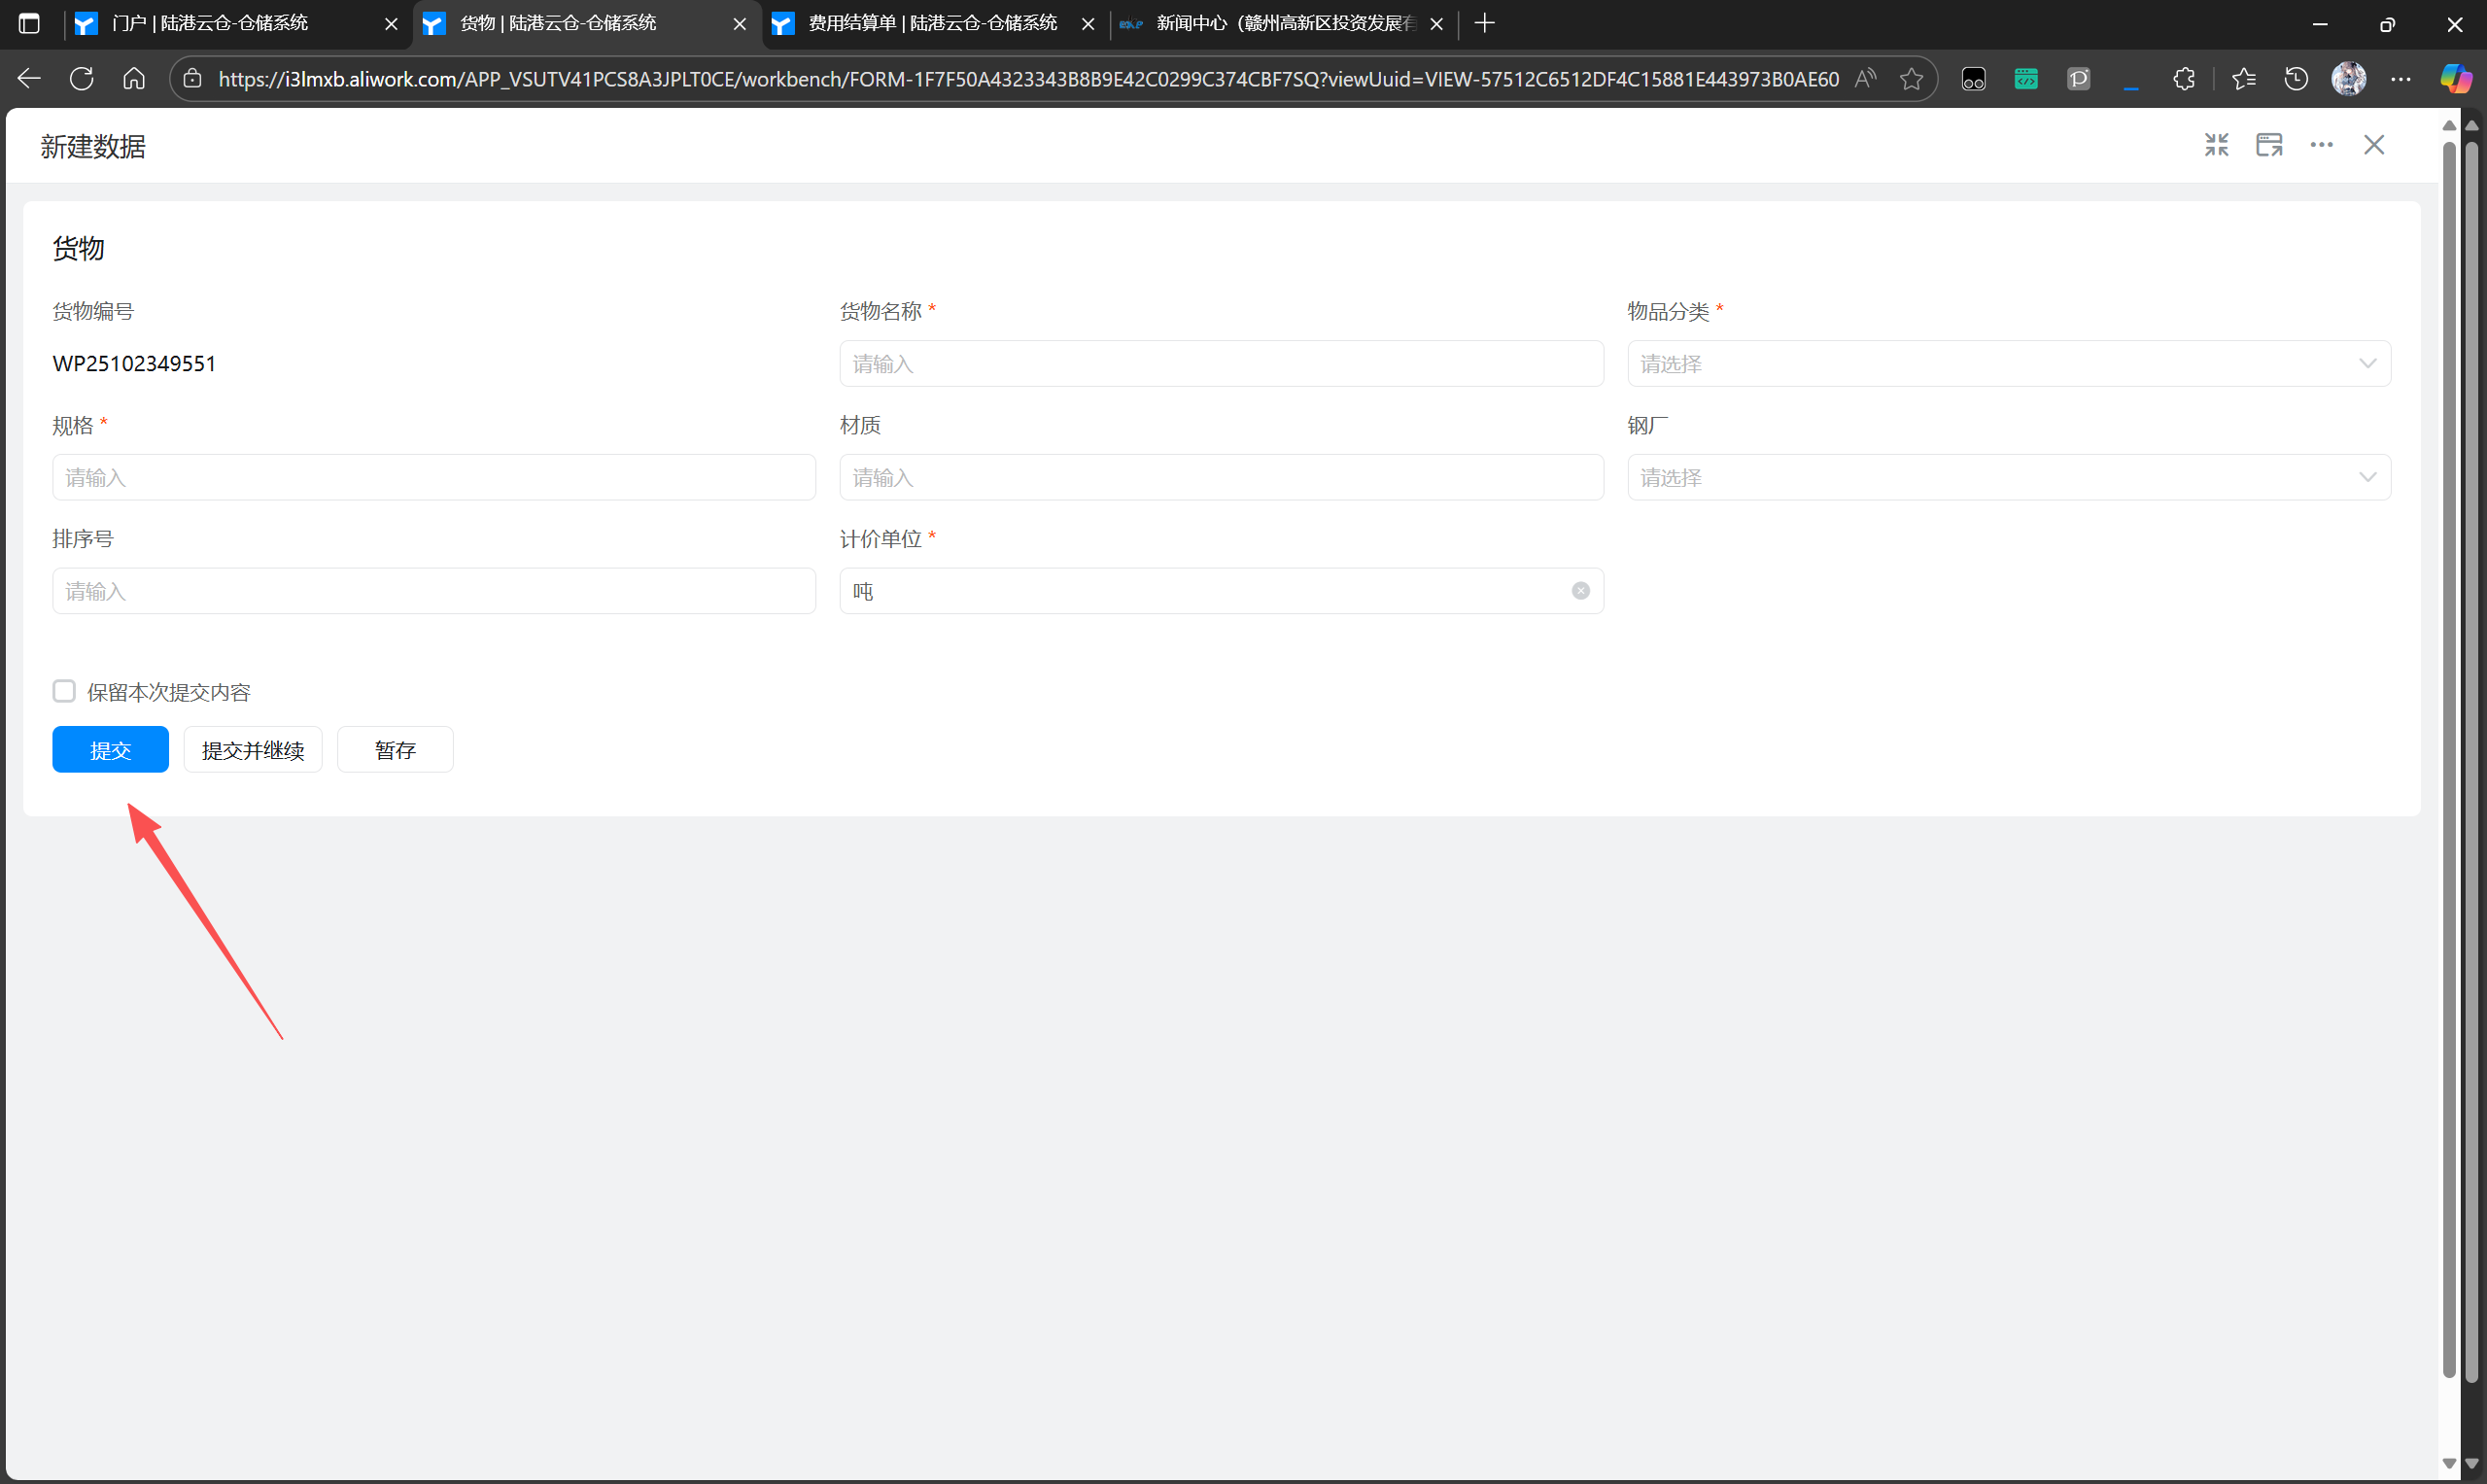The width and height of the screenshot is (2487, 1484).
Task: Expand the 钢厂 dropdown
Action: (x=2008, y=478)
